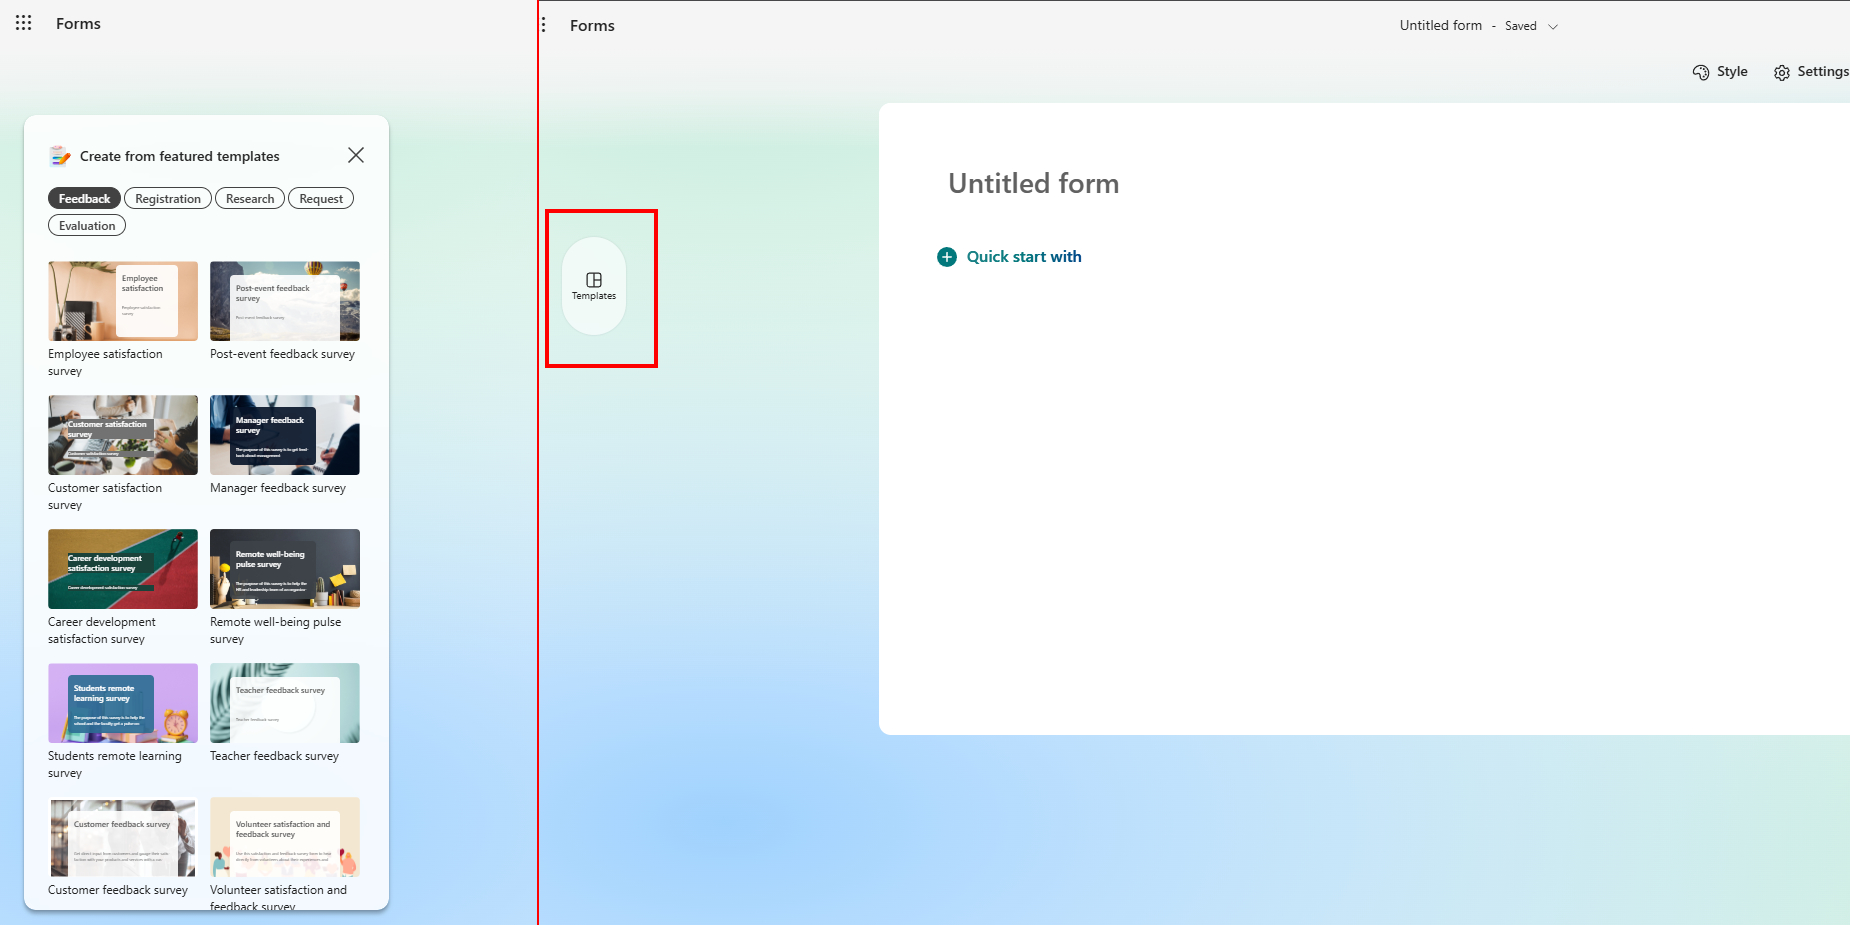Click the Untitled form name in header
Image resolution: width=1850 pixels, height=925 pixels.
point(1441,26)
